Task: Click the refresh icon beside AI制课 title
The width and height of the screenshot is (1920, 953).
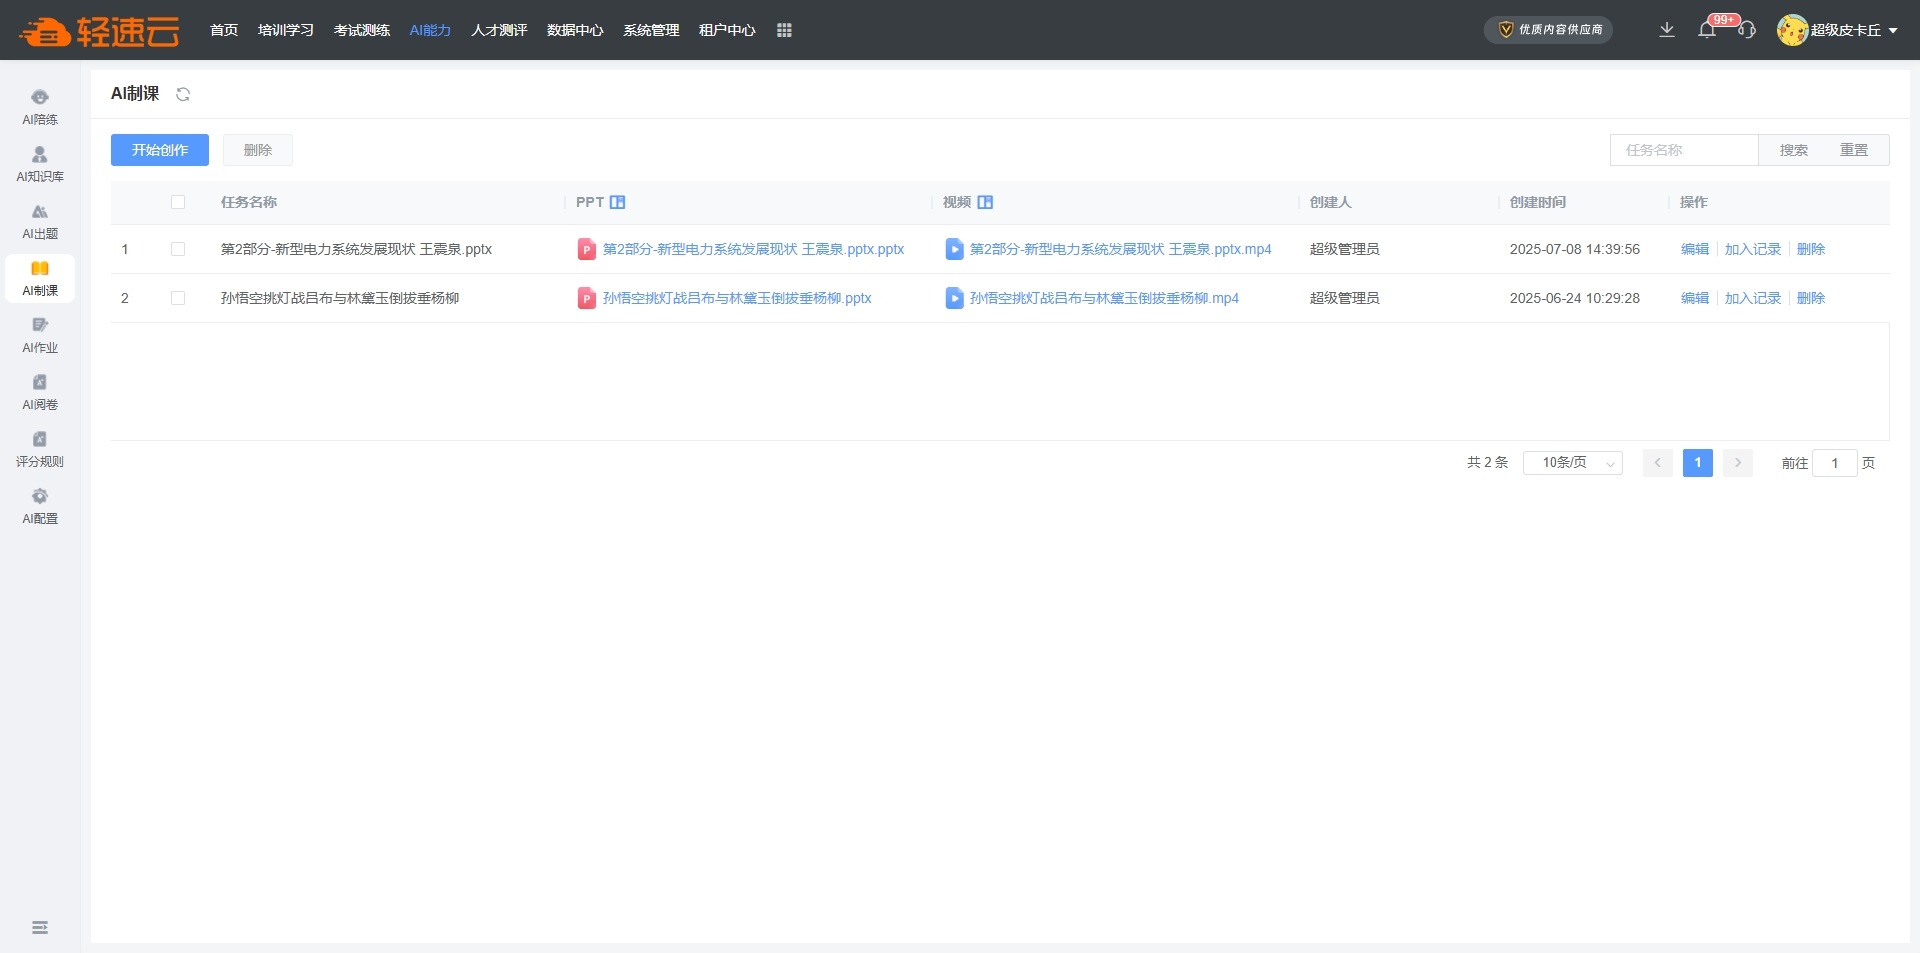Action: click(x=183, y=94)
